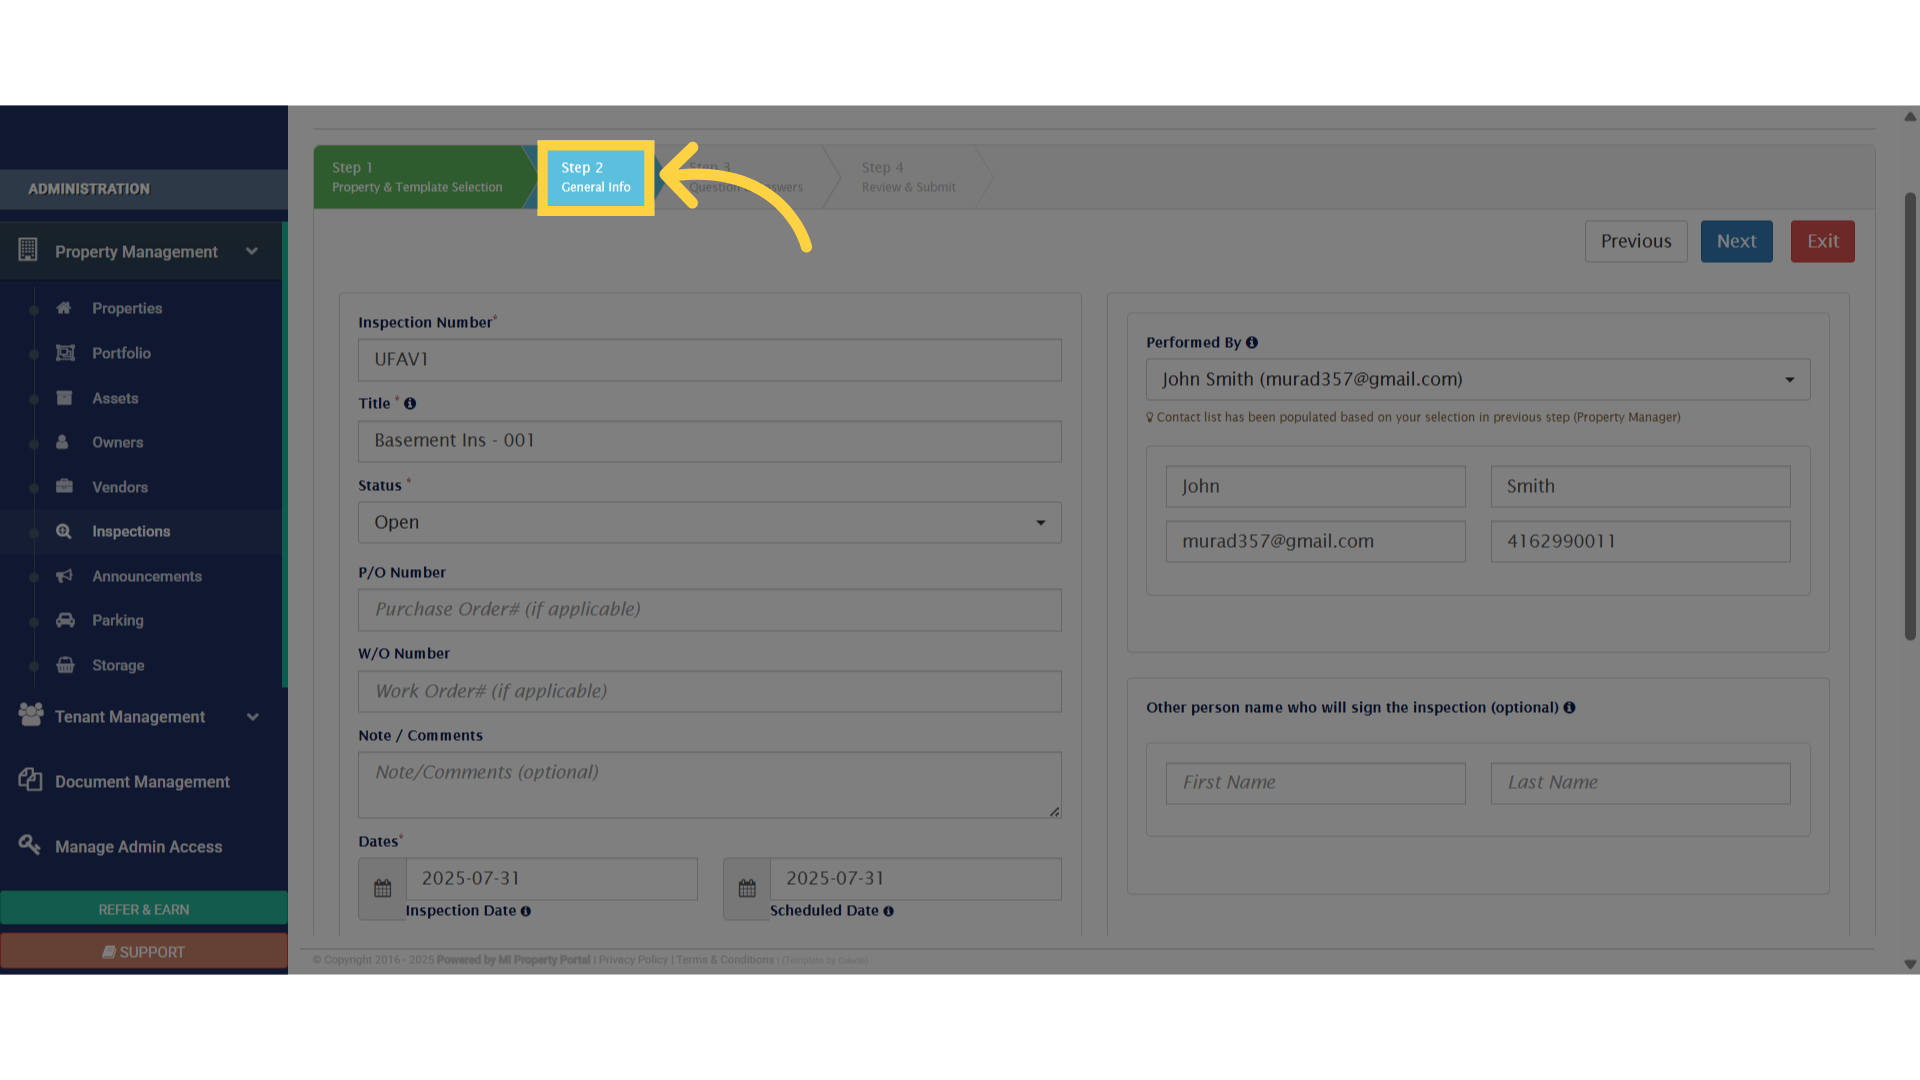Click the Inspections magnifier icon
1920x1080 pixels.
[64, 531]
